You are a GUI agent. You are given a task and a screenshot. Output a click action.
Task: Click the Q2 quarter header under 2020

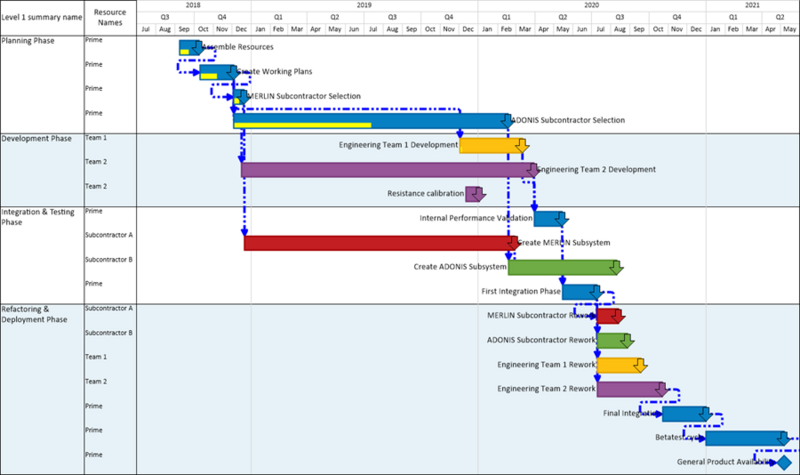click(x=563, y=17)
